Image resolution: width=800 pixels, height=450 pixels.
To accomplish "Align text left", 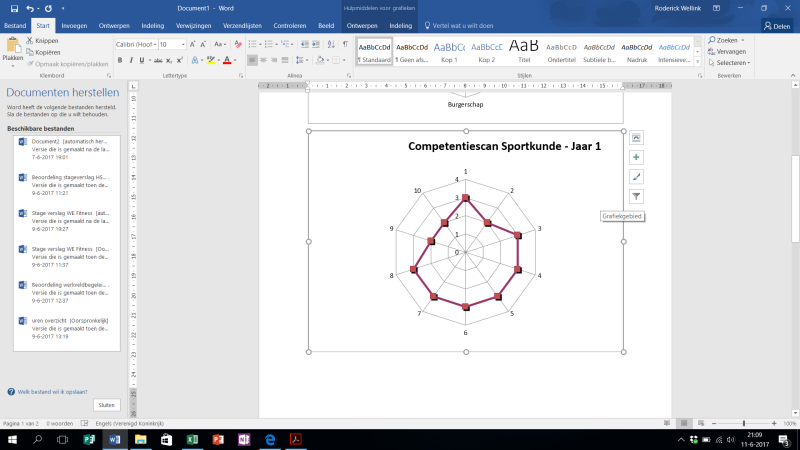I will click(x=252, y=60).
